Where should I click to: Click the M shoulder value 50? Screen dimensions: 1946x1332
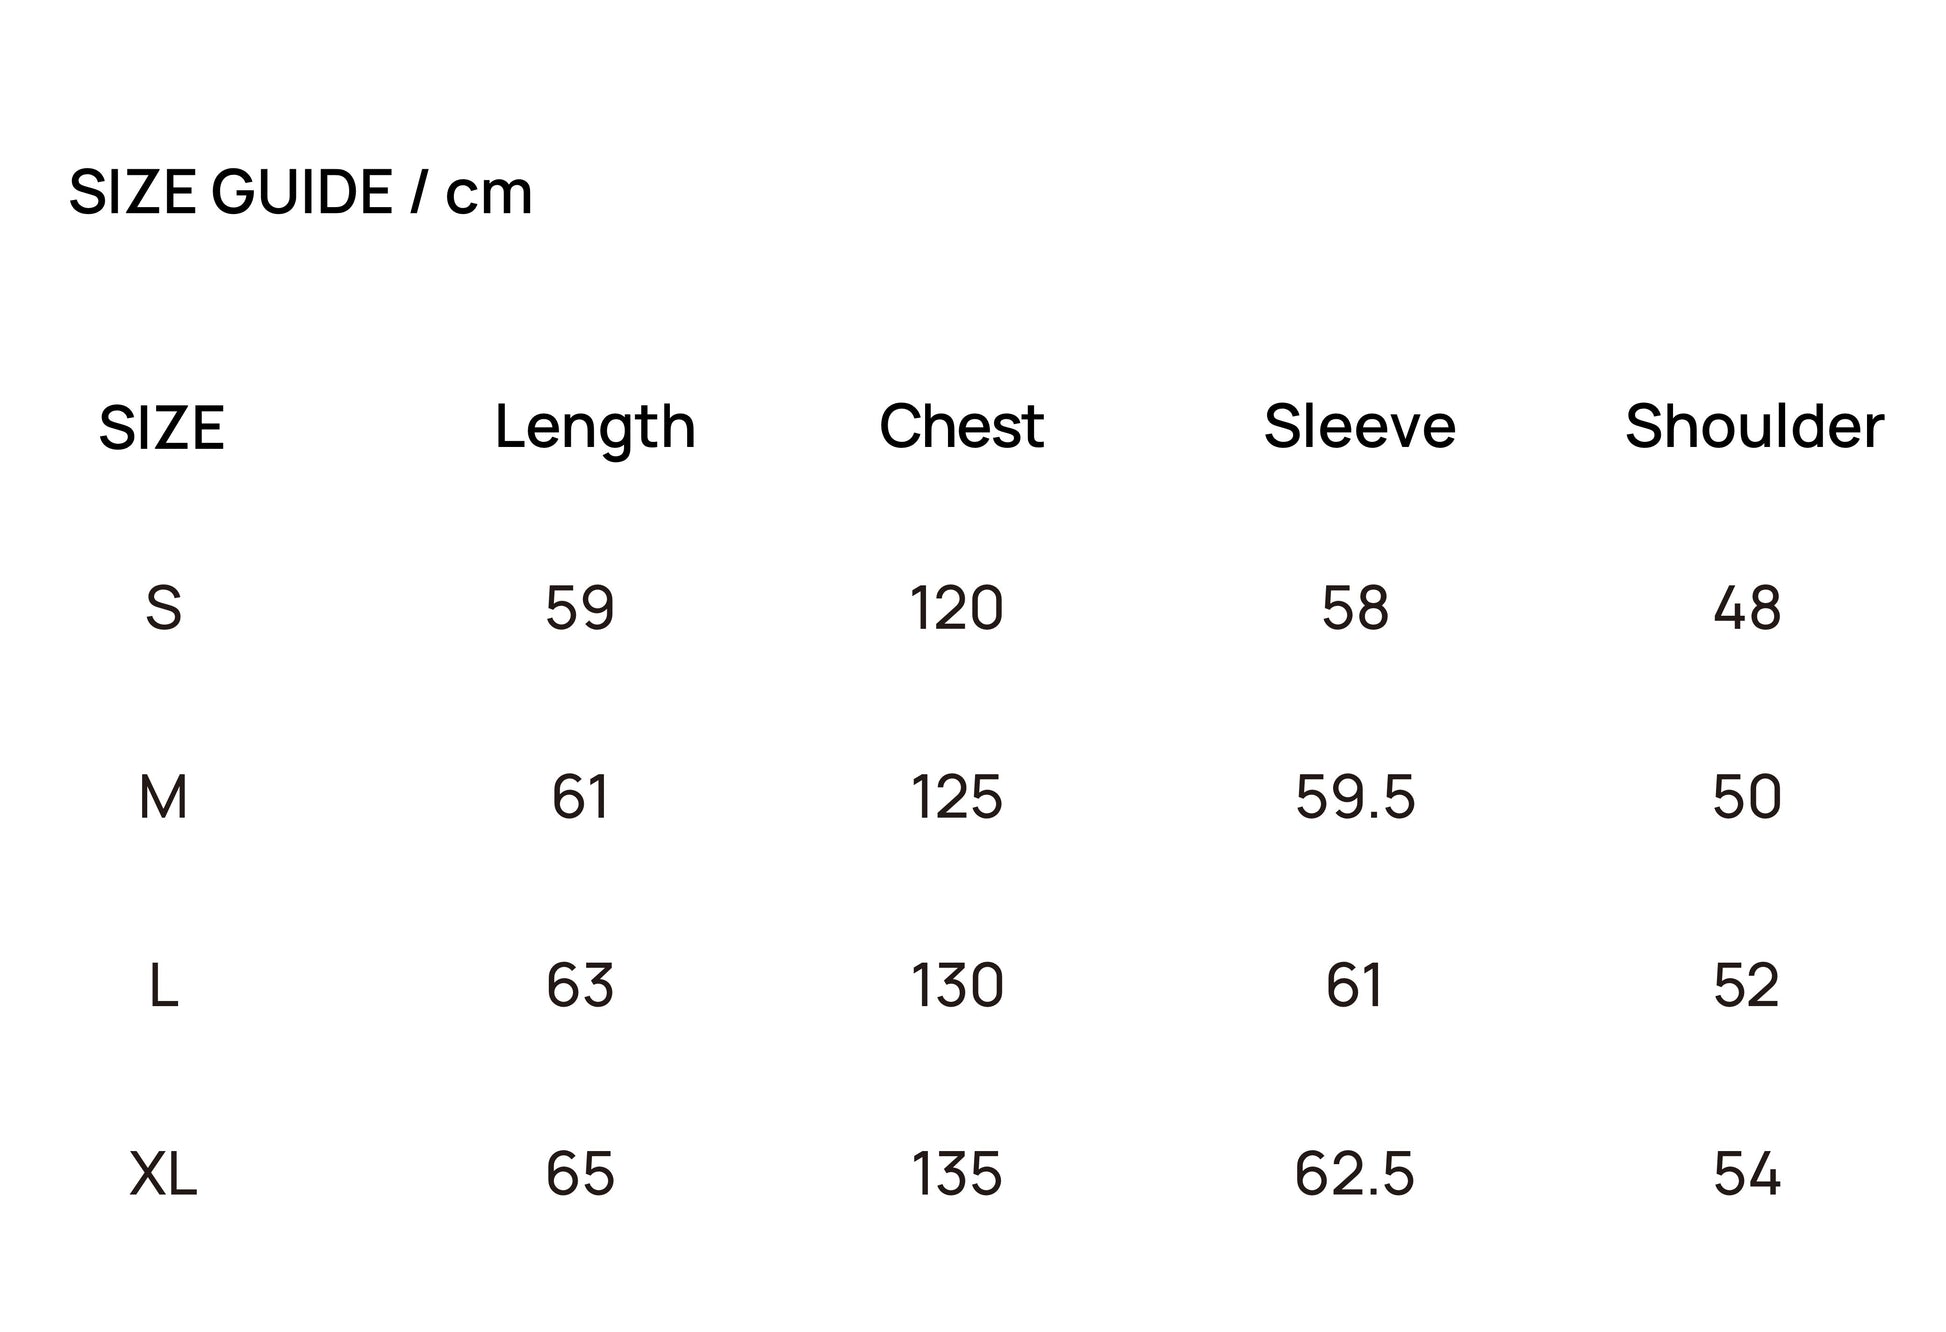[1747, 798]
